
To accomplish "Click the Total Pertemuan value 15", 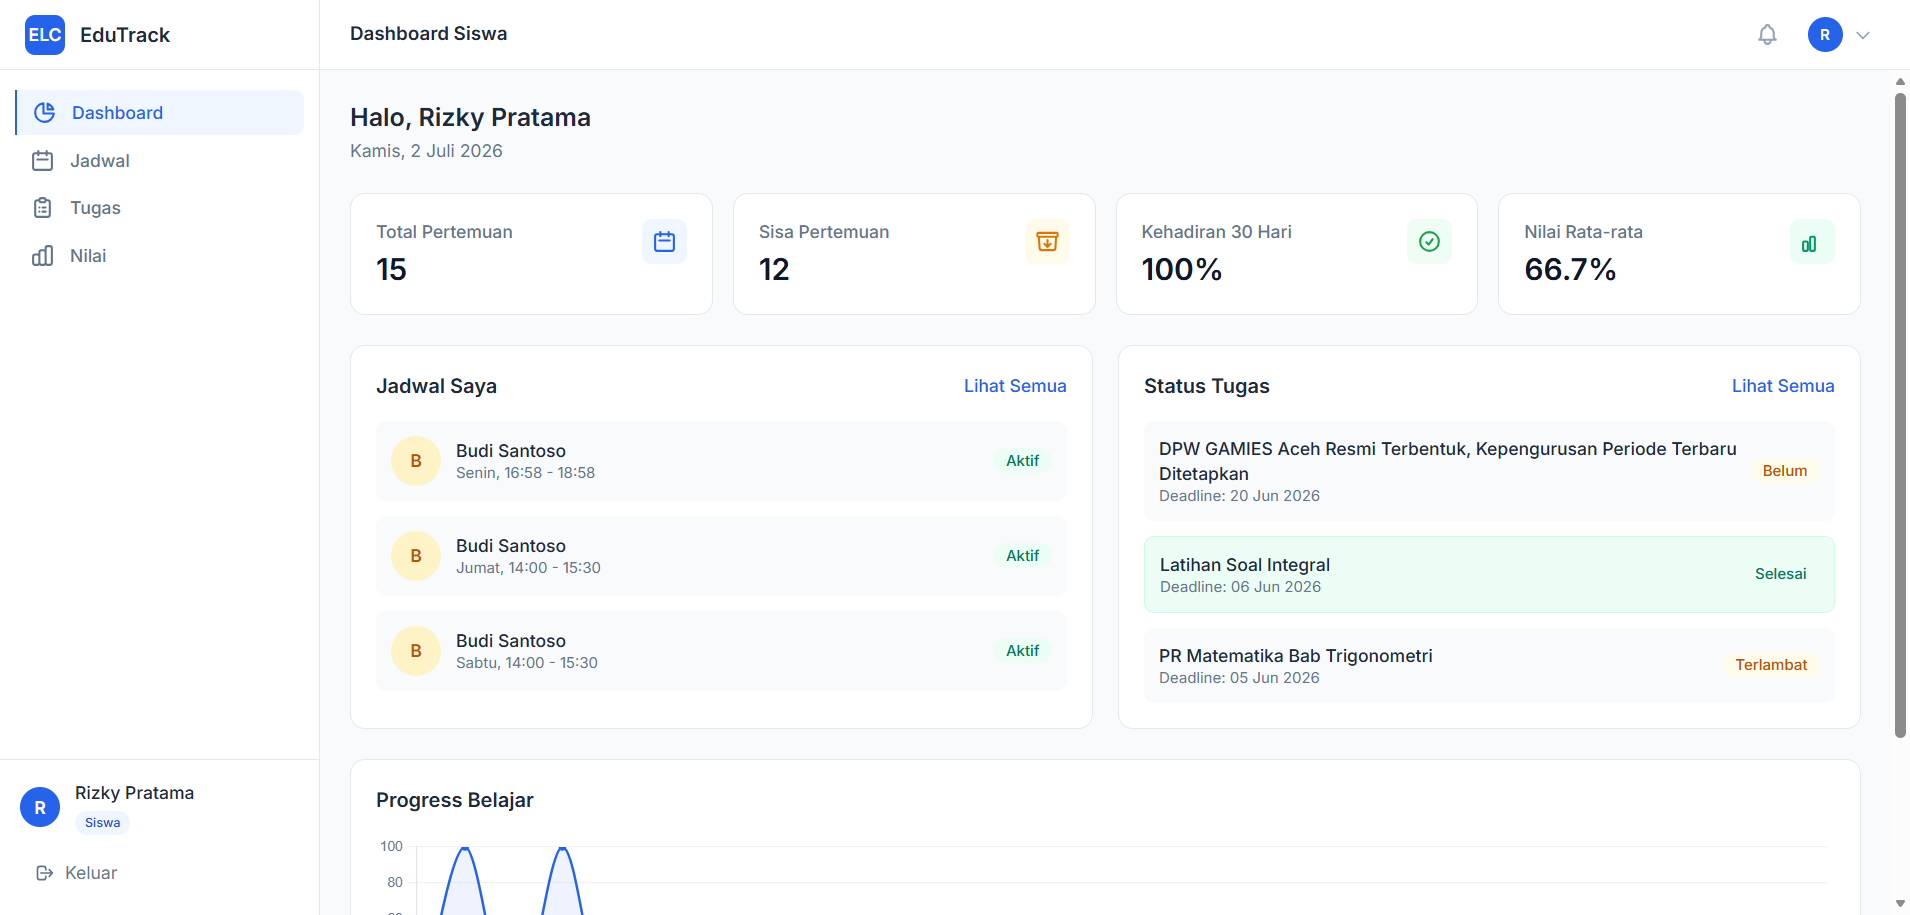I will (391, 270).
